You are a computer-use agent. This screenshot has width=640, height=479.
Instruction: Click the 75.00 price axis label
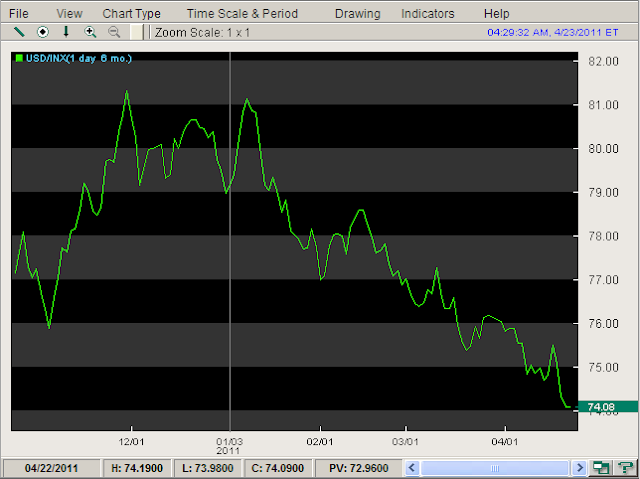603,367
